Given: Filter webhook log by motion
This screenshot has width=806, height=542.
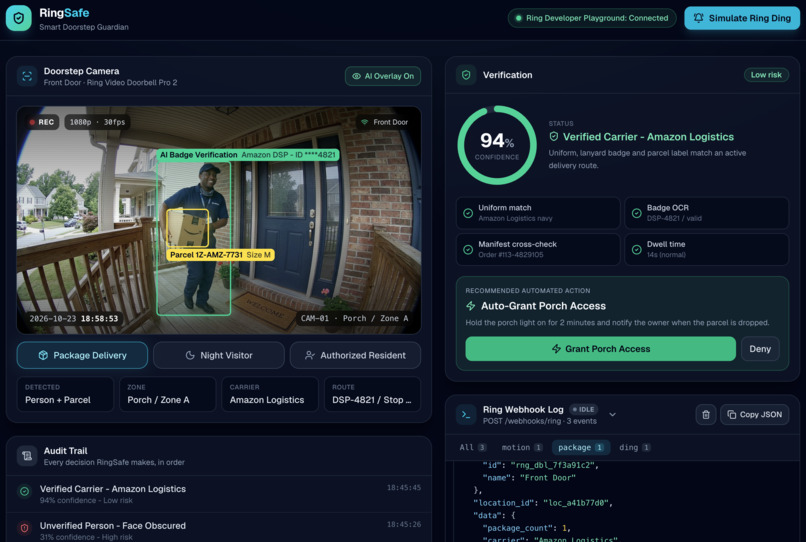Looking at the screenshot, I should 522,447.
